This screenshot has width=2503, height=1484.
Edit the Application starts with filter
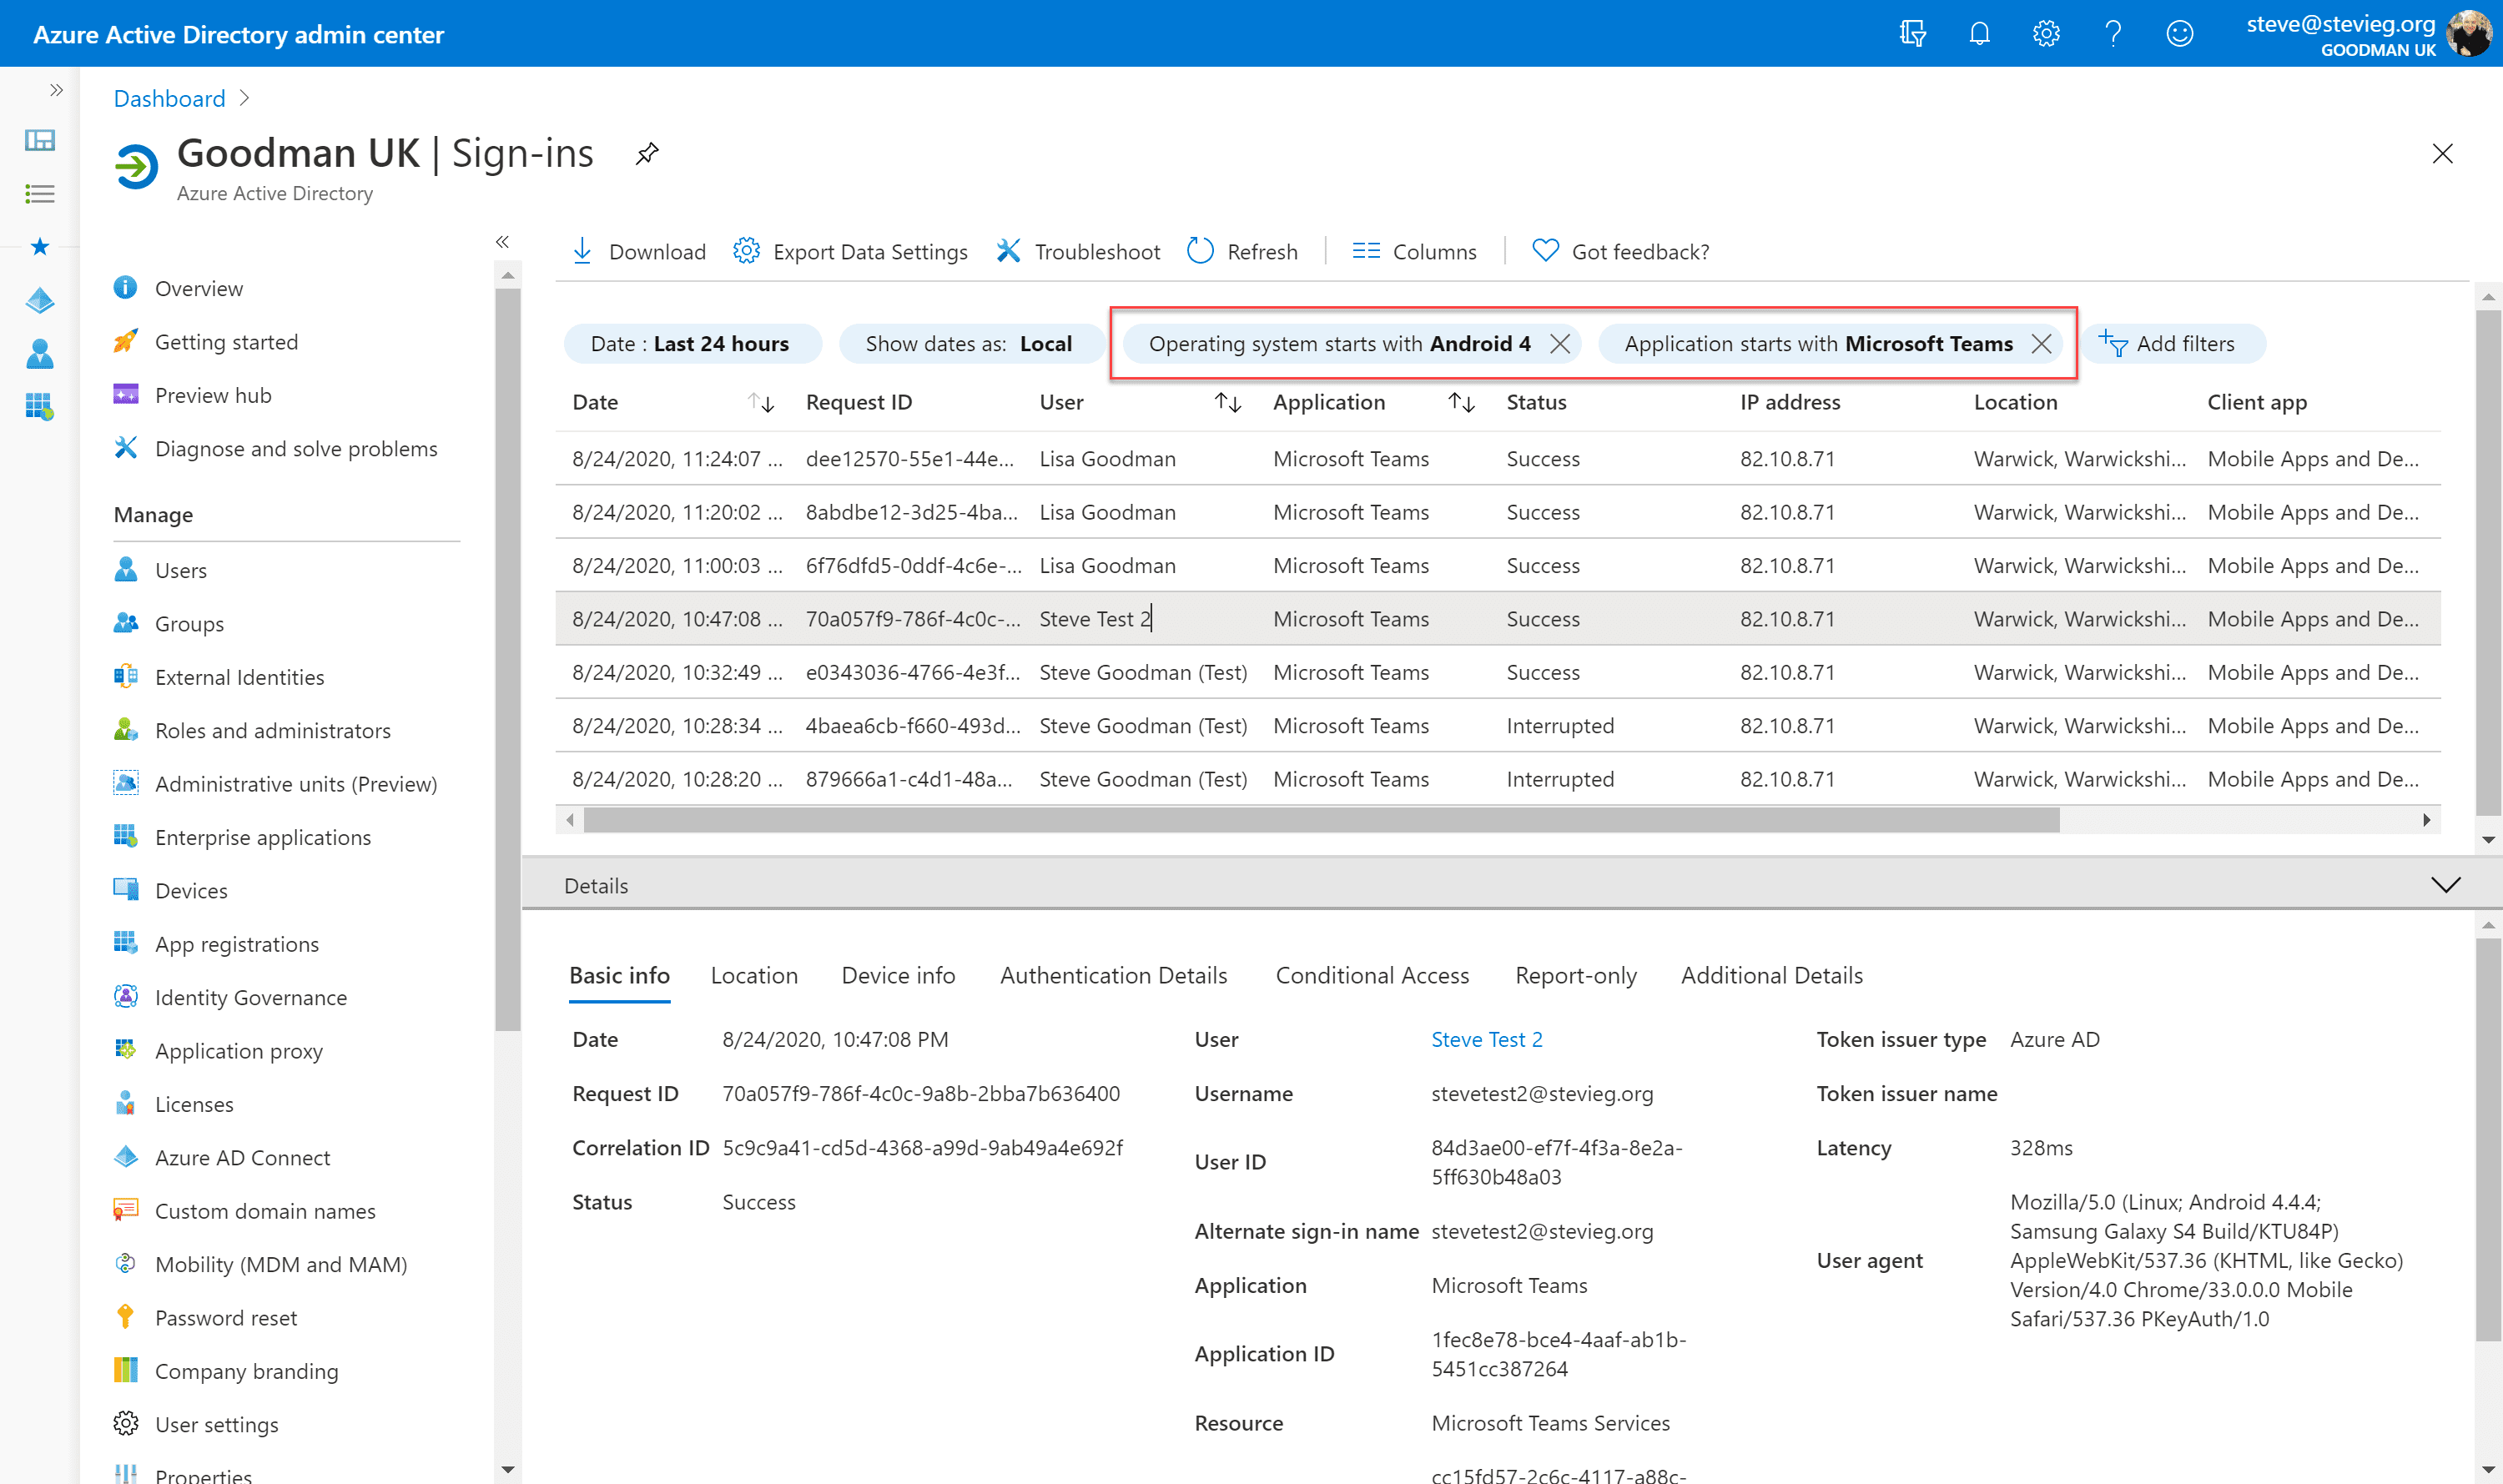click(x=1818, y=344)
